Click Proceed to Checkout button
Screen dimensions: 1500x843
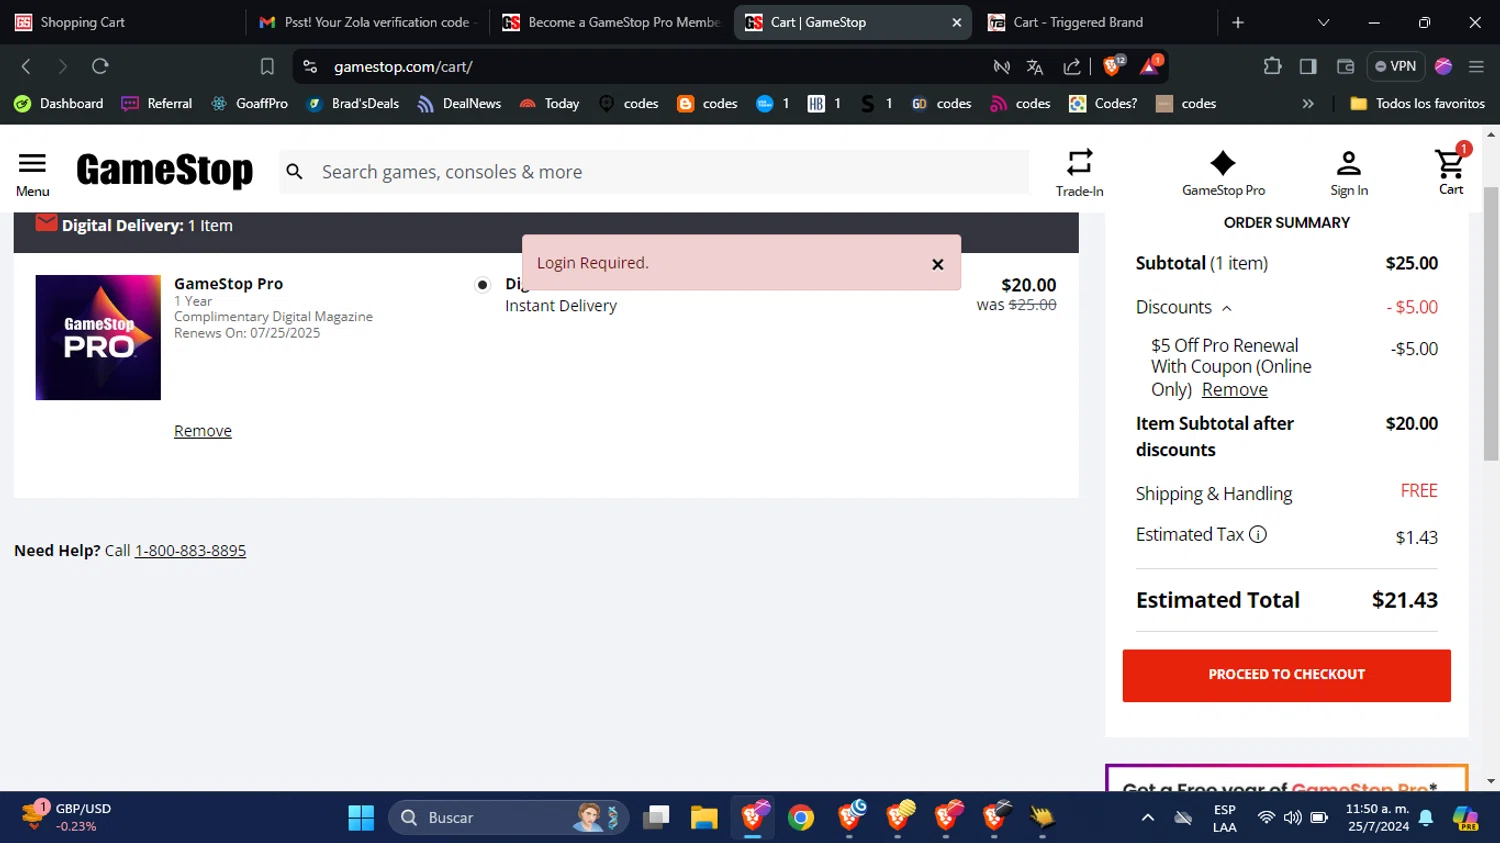tap(1286, 675)
